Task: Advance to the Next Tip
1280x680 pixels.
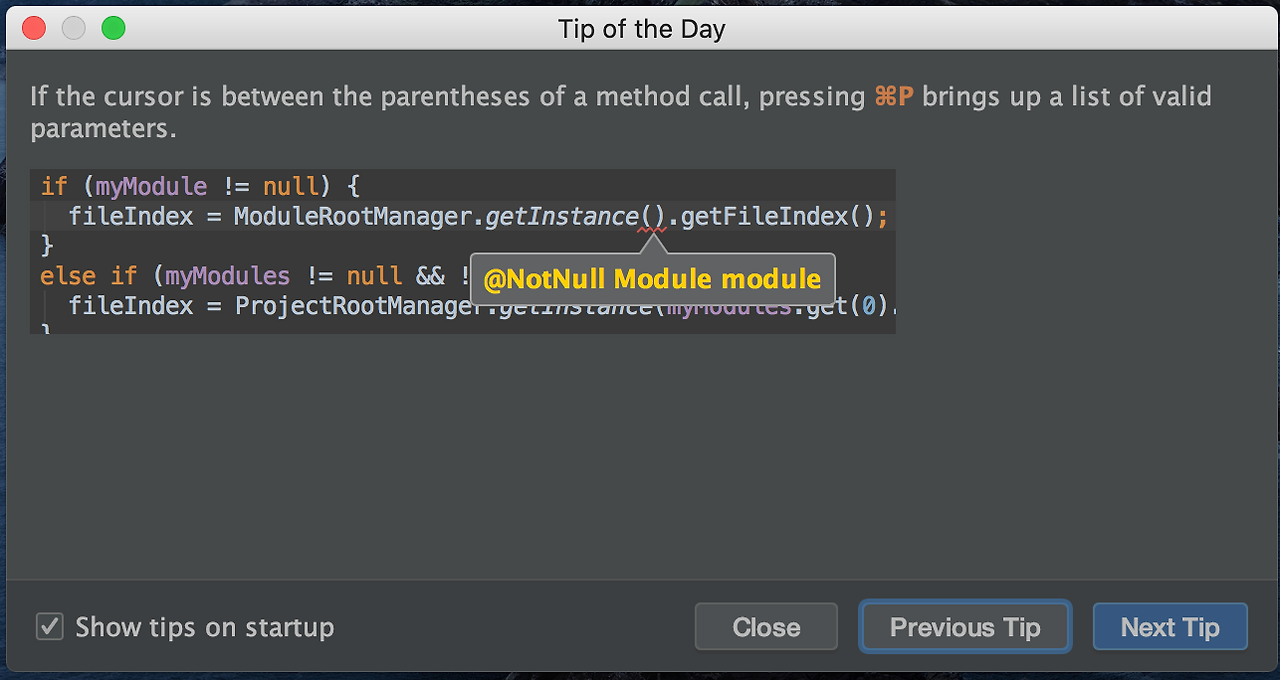Action: click(x=1170, y=627)
